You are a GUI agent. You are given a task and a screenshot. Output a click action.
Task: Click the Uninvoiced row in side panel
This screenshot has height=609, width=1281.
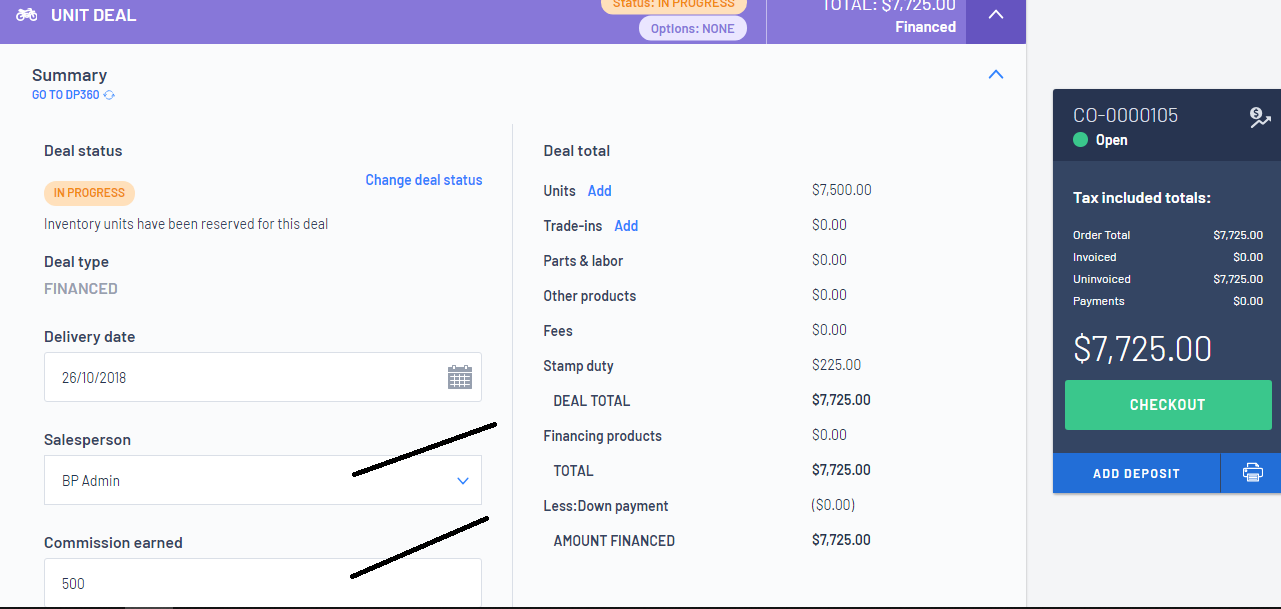(x=1168, y=279)
